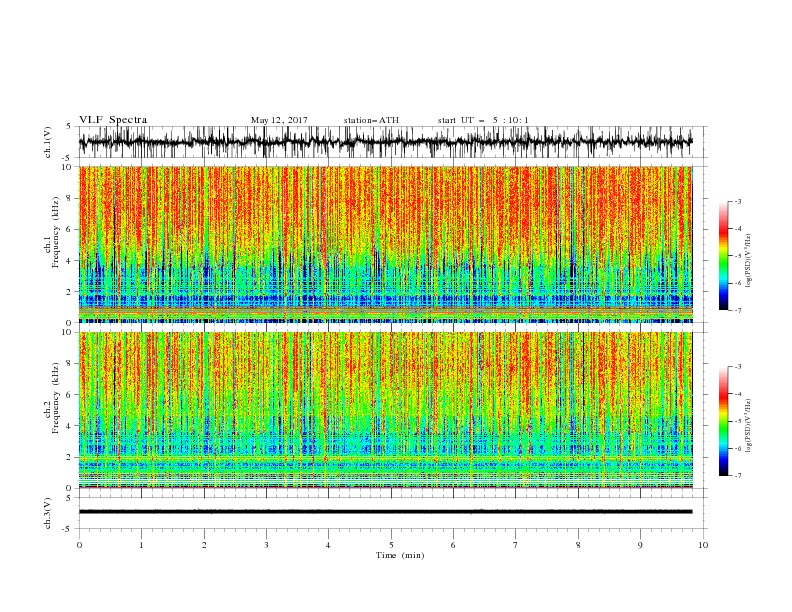
Task: Click time axis tick label "5"
Action: pyautogui.click(x=391, y=545)
